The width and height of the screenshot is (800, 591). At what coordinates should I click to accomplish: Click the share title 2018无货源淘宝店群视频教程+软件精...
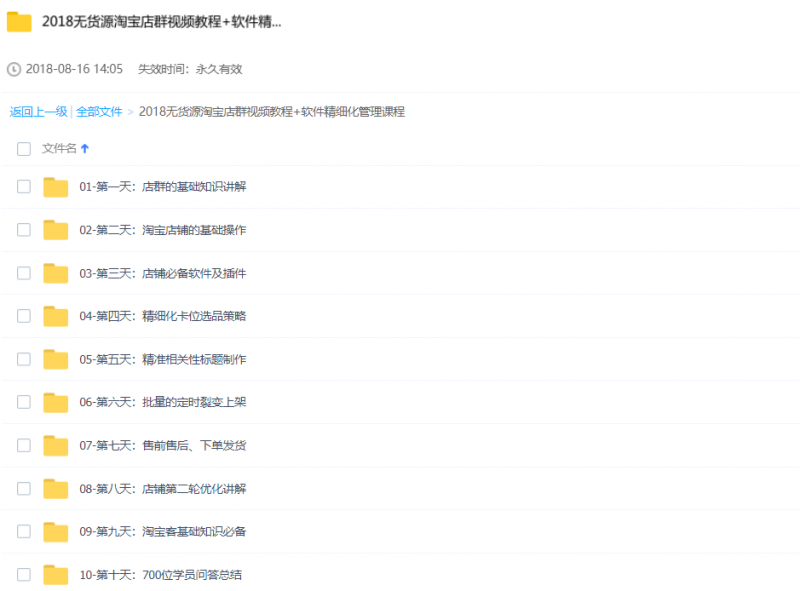coord(162,22)
